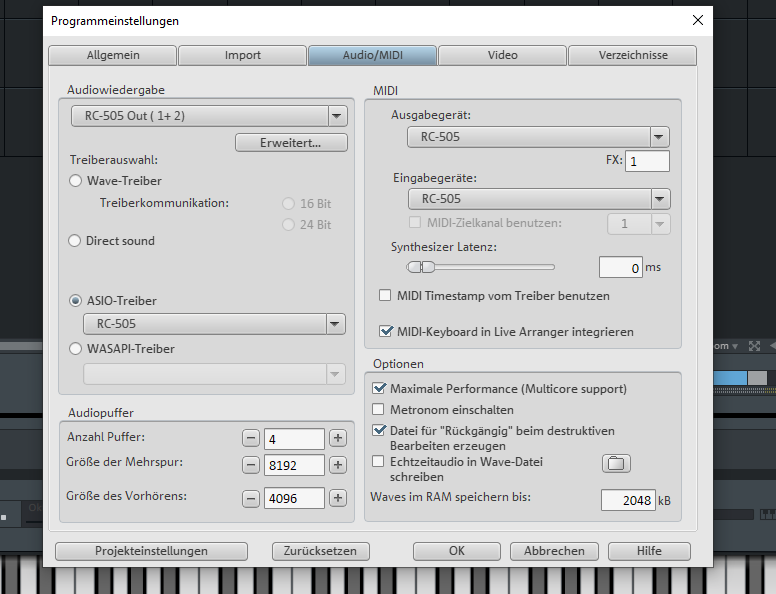Image resolution: width=776 pixels, height=594 pixels.
Task: Open Hilfe
Action: coord(649,551)
